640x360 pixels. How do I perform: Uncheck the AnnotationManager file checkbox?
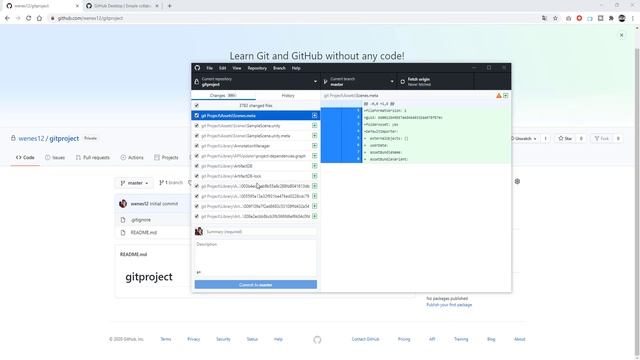(x=197, y=146)
